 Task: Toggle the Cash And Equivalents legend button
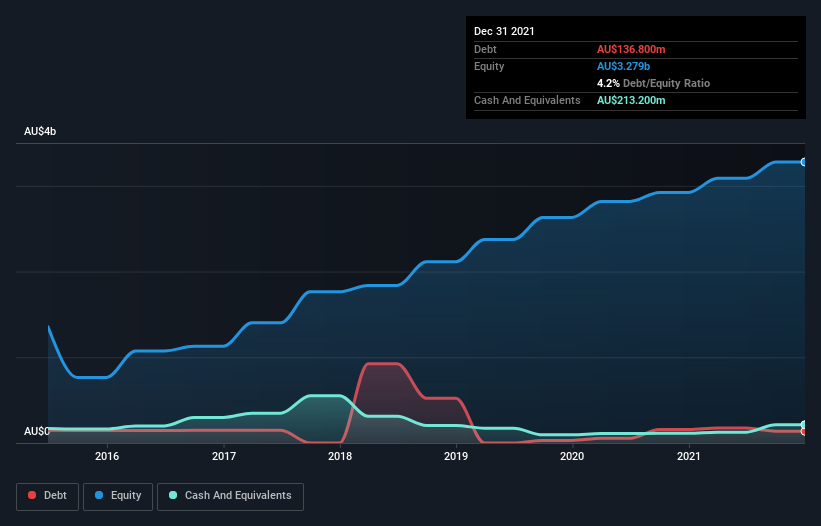tap(230, 496)
